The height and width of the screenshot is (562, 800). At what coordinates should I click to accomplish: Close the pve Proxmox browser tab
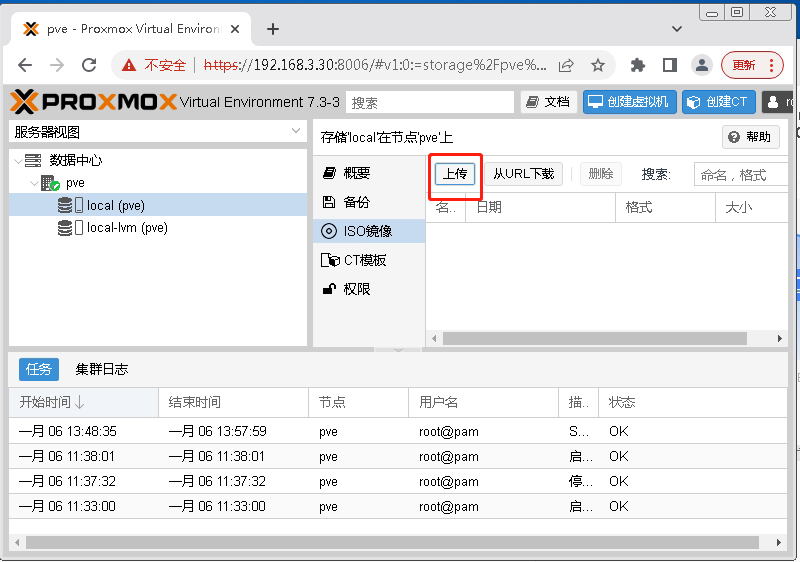[235, 29]
